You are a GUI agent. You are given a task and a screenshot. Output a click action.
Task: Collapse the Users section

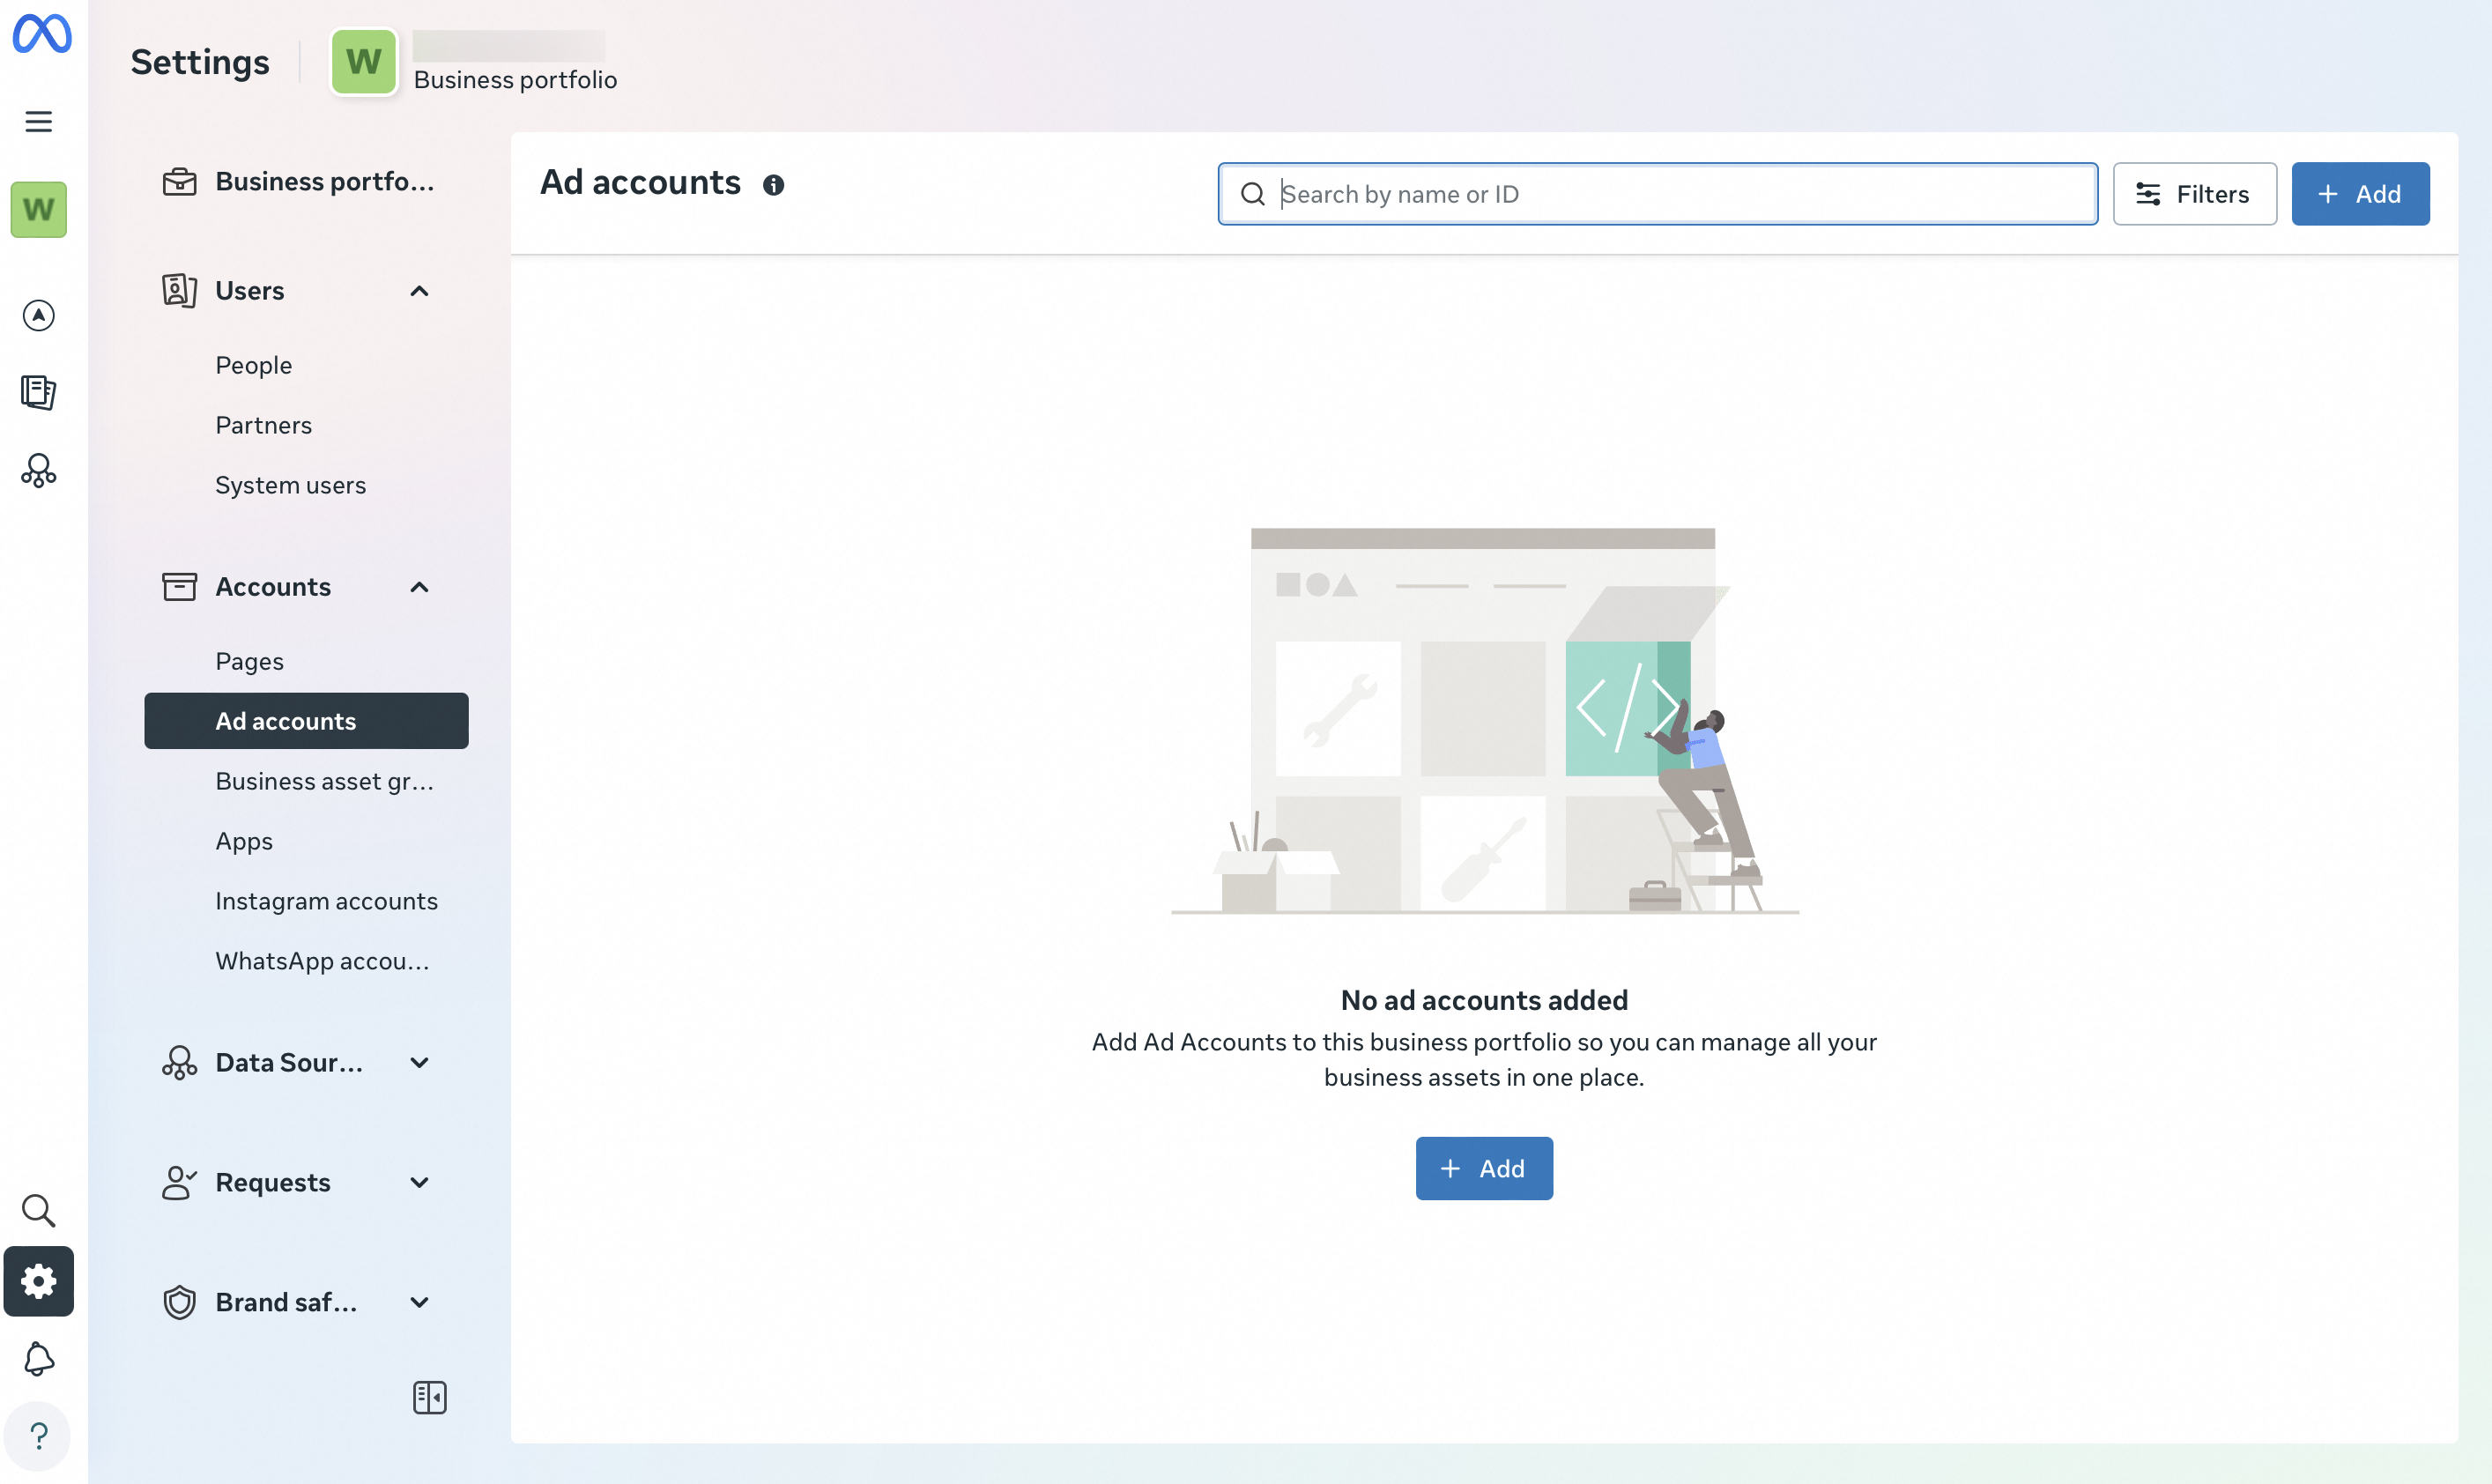pos(419,291)
